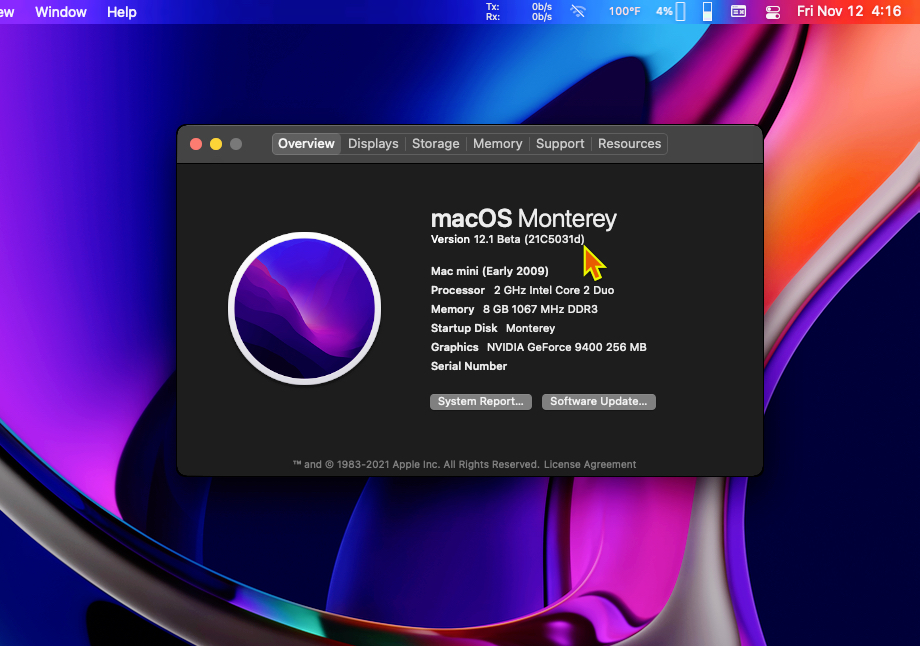
Task: Minimize the About This Mac window
Action: pyautogui.click(x=216, y=144)
